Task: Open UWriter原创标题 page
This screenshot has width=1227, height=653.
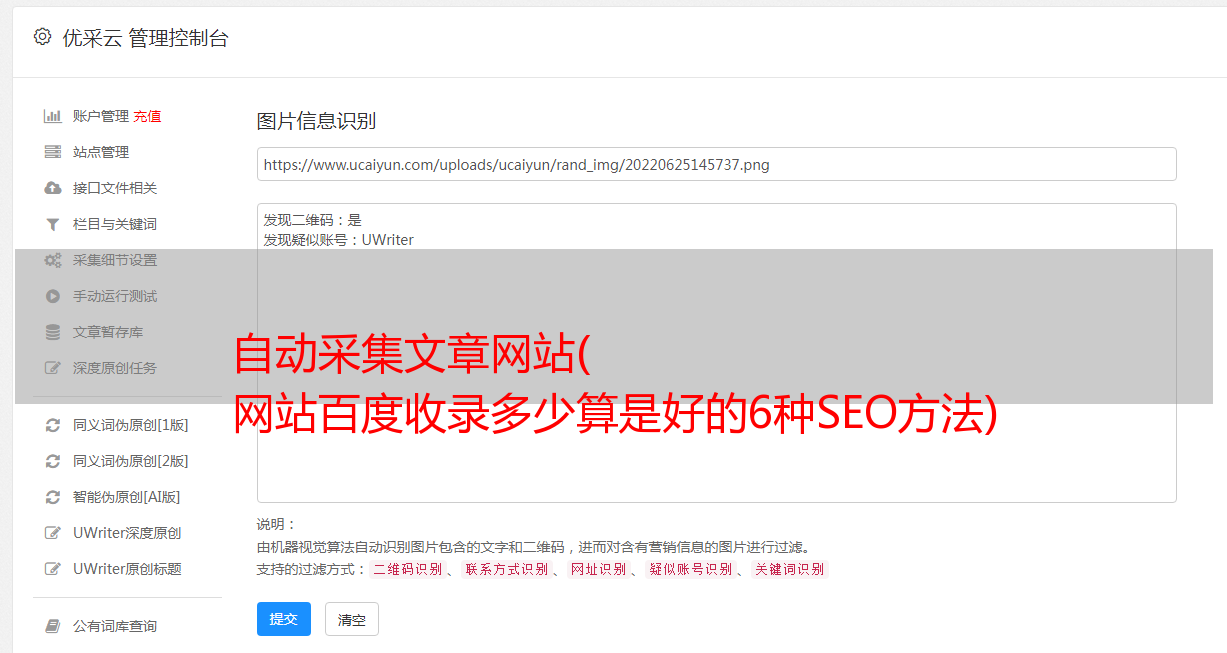Action: click(127, 569)
